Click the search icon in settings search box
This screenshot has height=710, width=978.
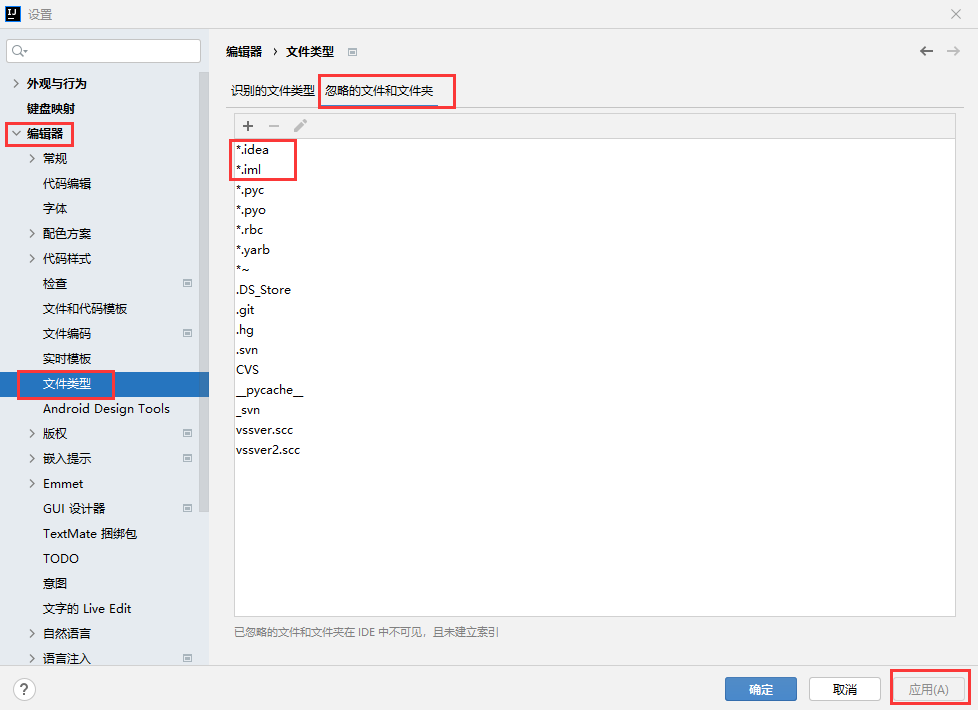[x=20, y=51]
